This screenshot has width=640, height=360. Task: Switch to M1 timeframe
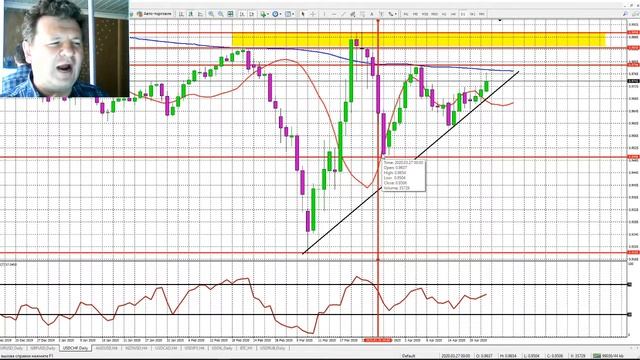coord(406,14)
